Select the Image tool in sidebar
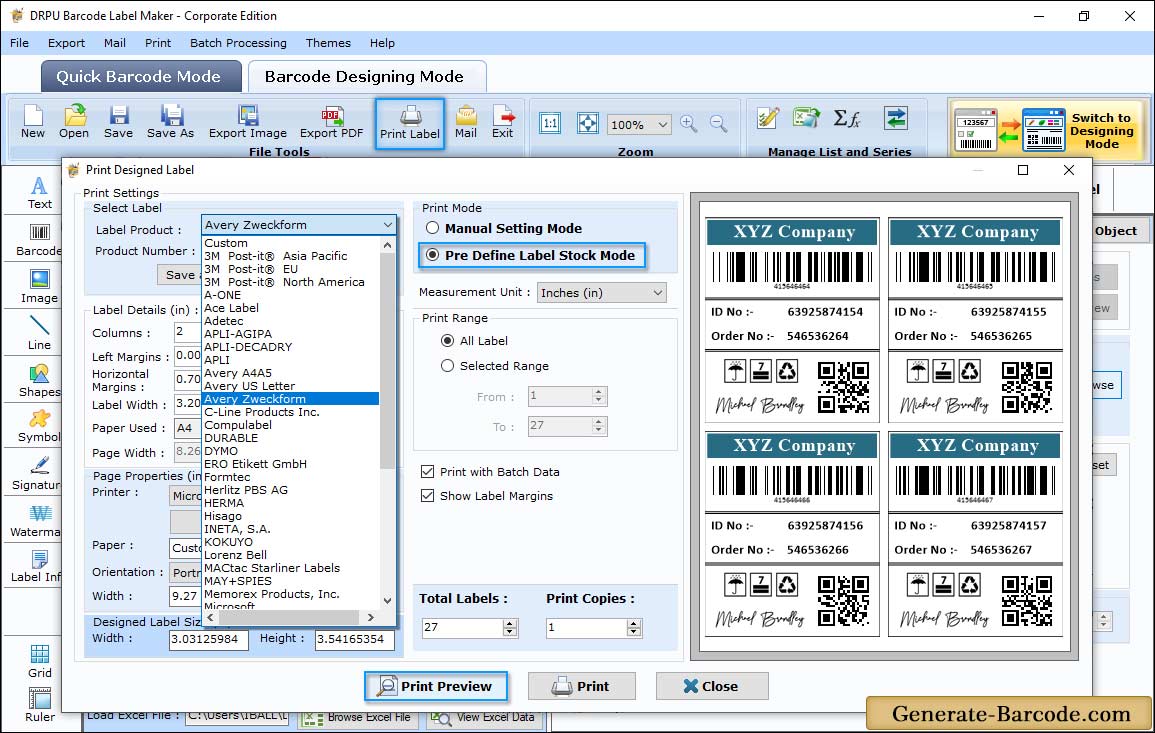 [39, 287]
